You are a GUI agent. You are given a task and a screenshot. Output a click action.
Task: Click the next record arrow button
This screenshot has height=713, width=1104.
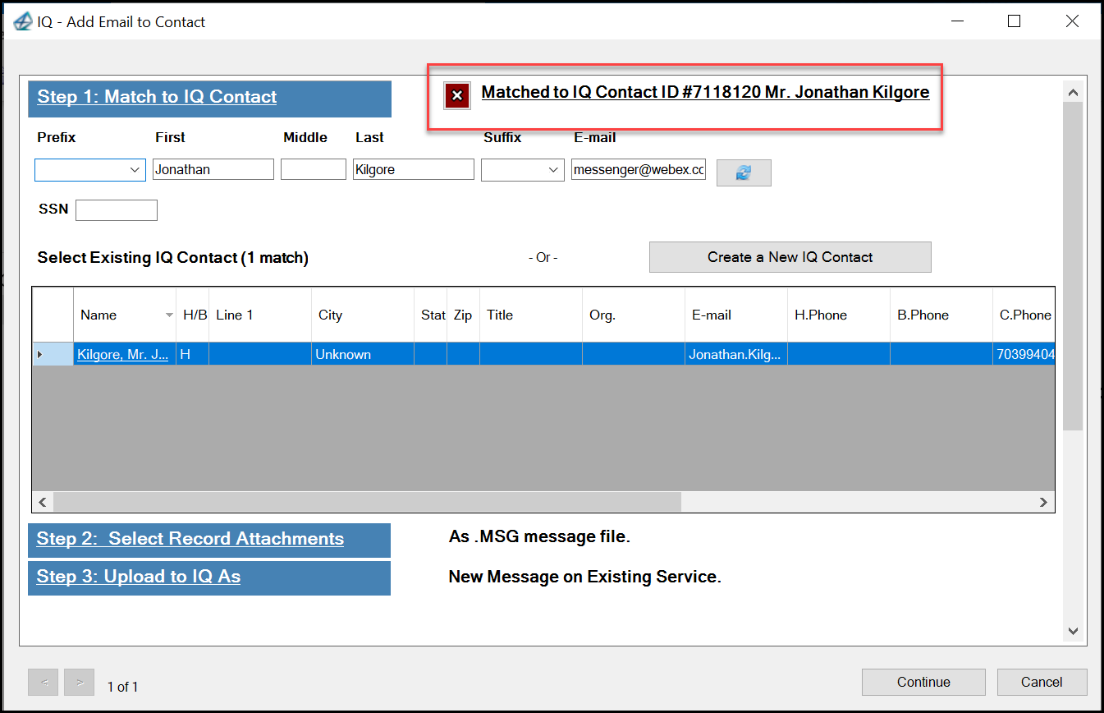point(79,682)
